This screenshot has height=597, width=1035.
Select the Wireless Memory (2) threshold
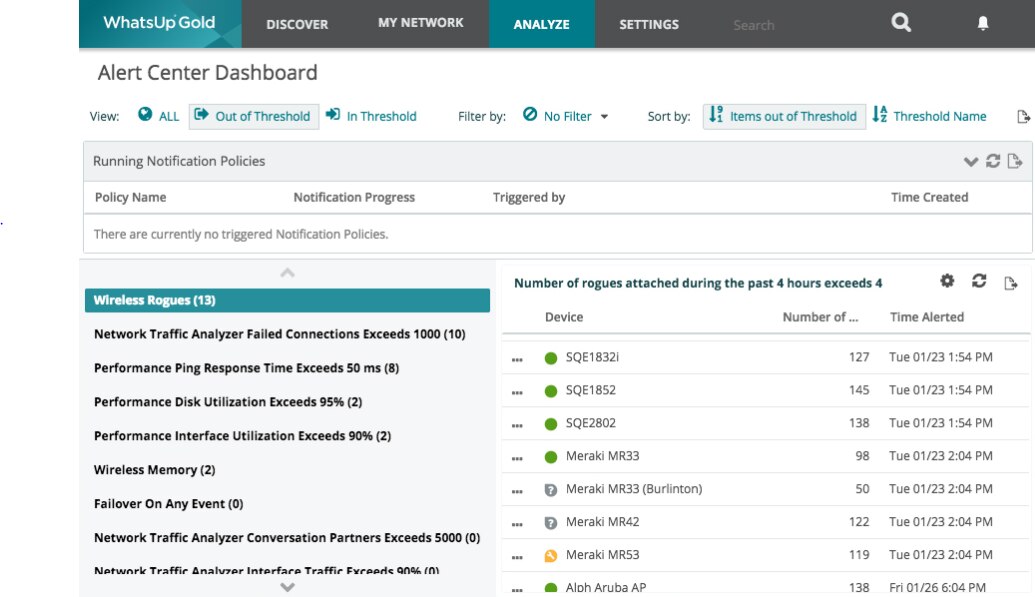(x=154, y=470)
